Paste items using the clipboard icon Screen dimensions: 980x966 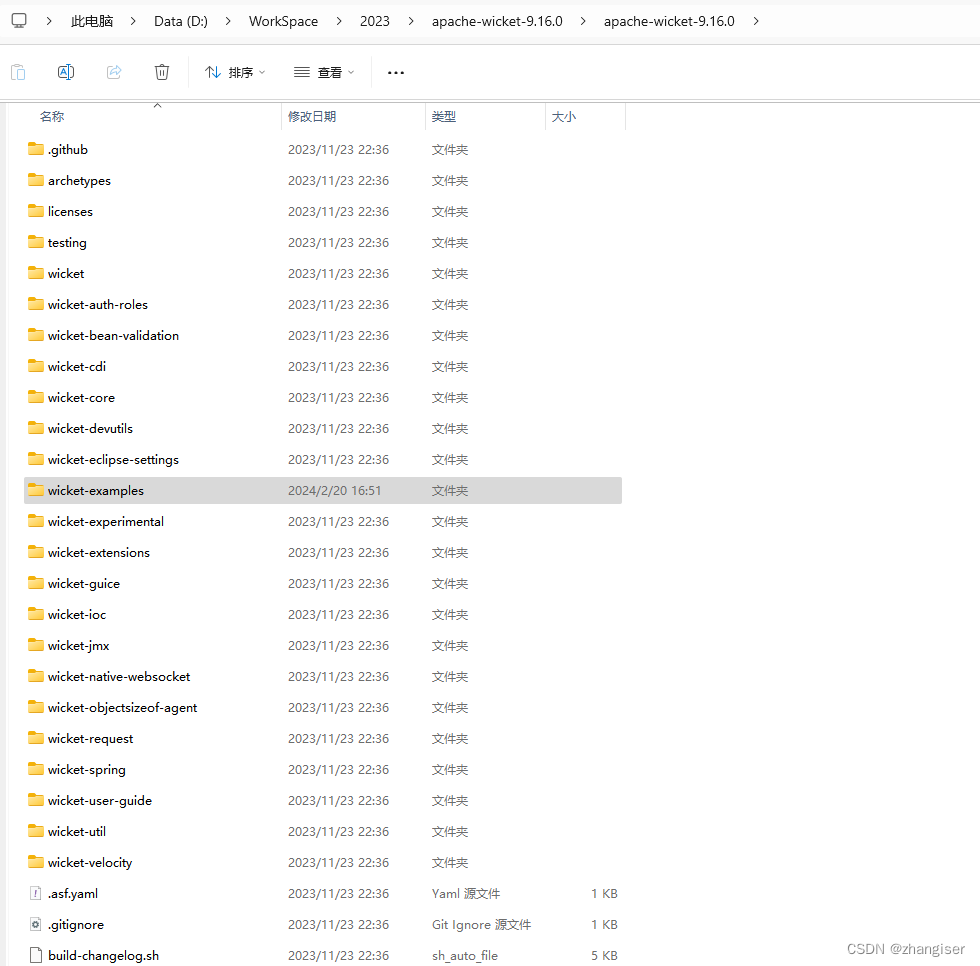click(18, 71)
